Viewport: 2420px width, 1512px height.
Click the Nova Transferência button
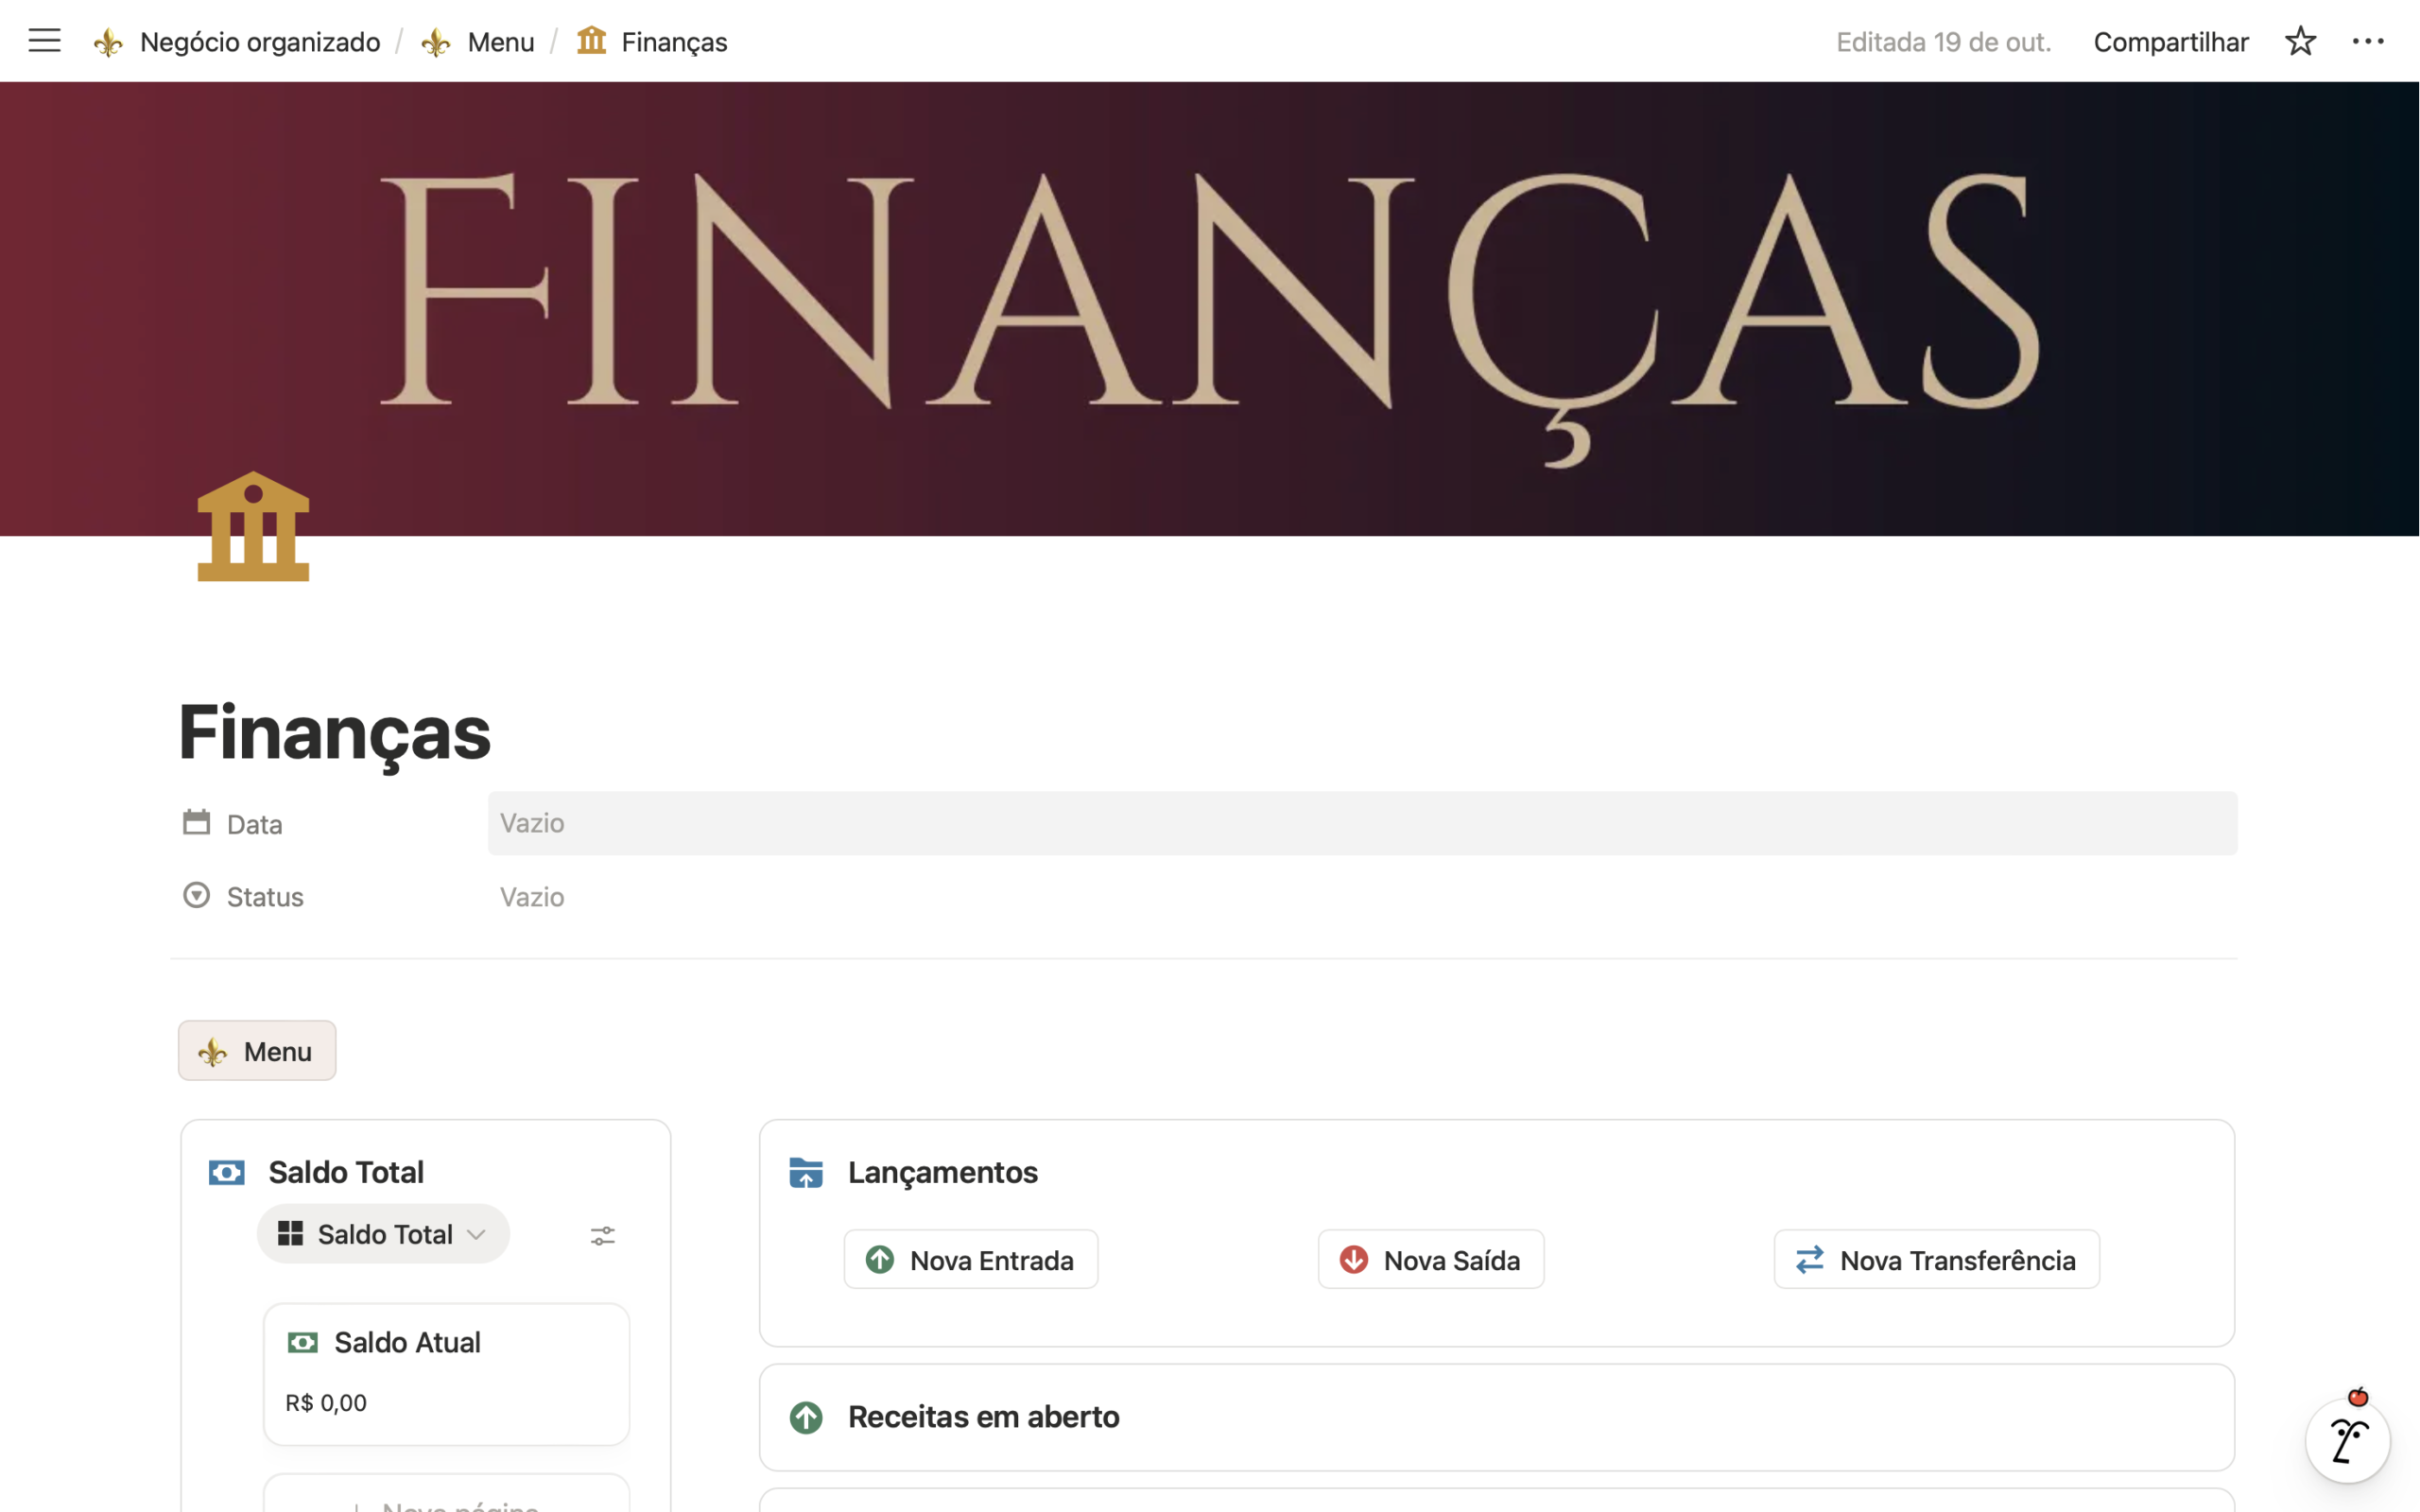(x=1936, y=1260)
